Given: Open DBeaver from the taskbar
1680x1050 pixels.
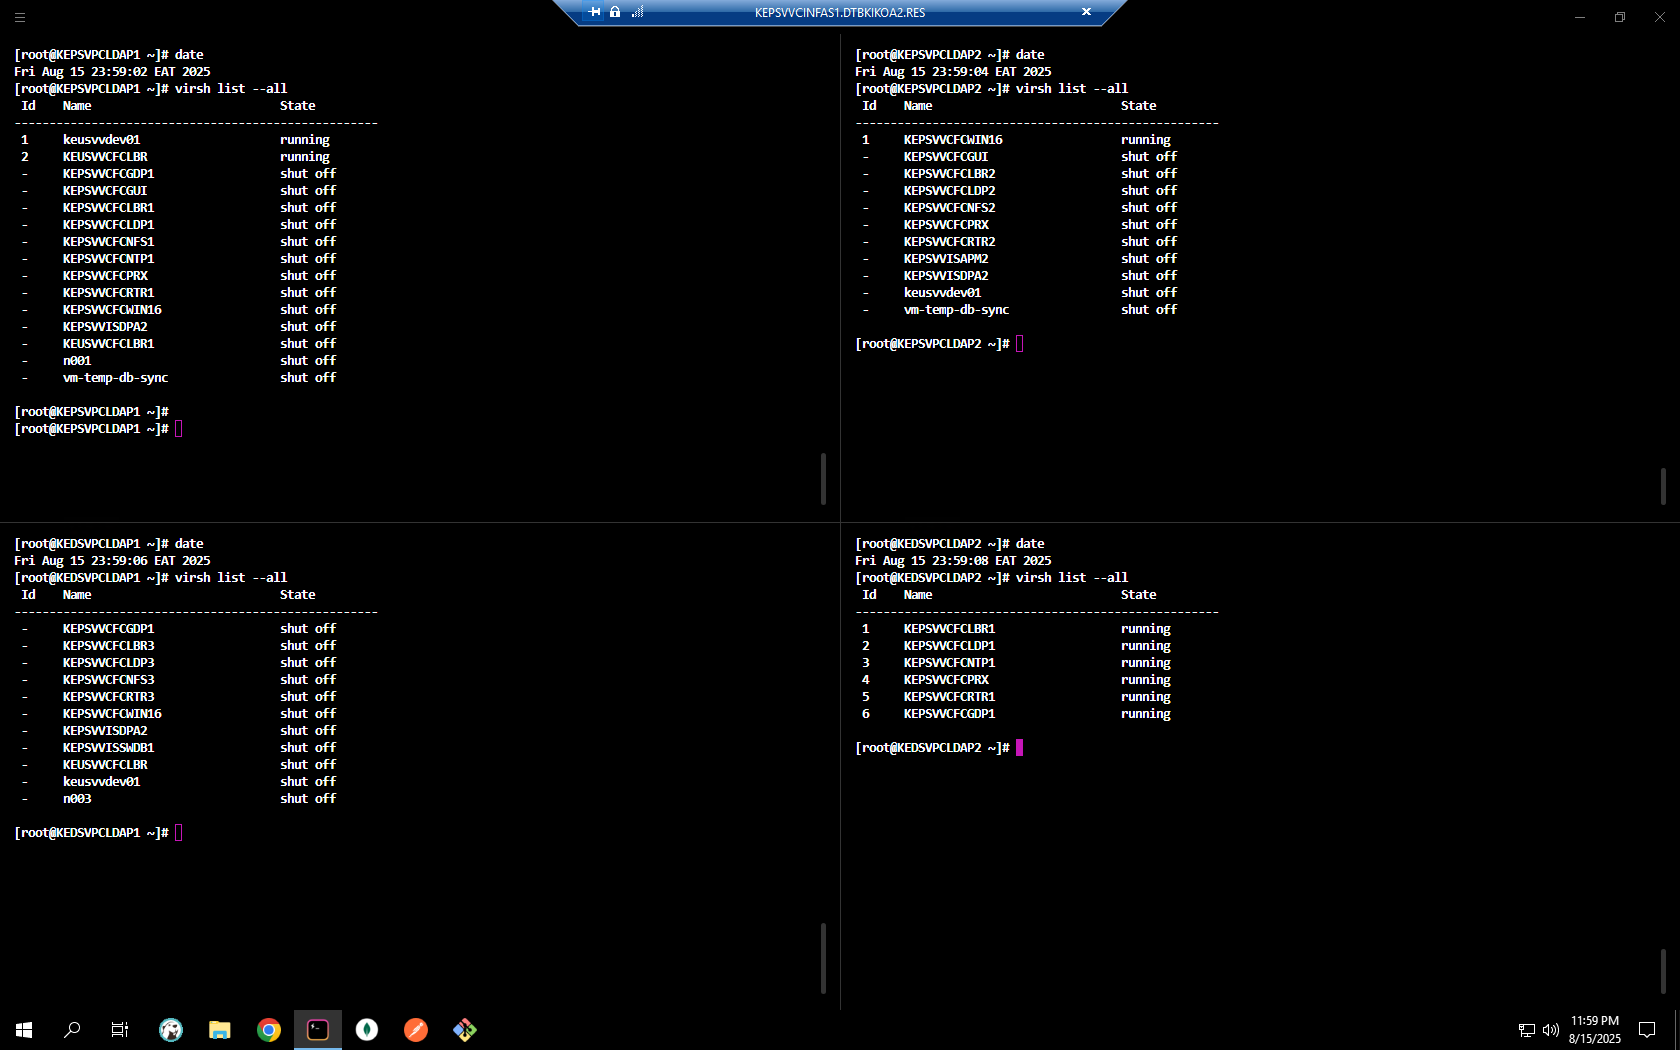Looking at the screenshot, I should [171, 1030].
